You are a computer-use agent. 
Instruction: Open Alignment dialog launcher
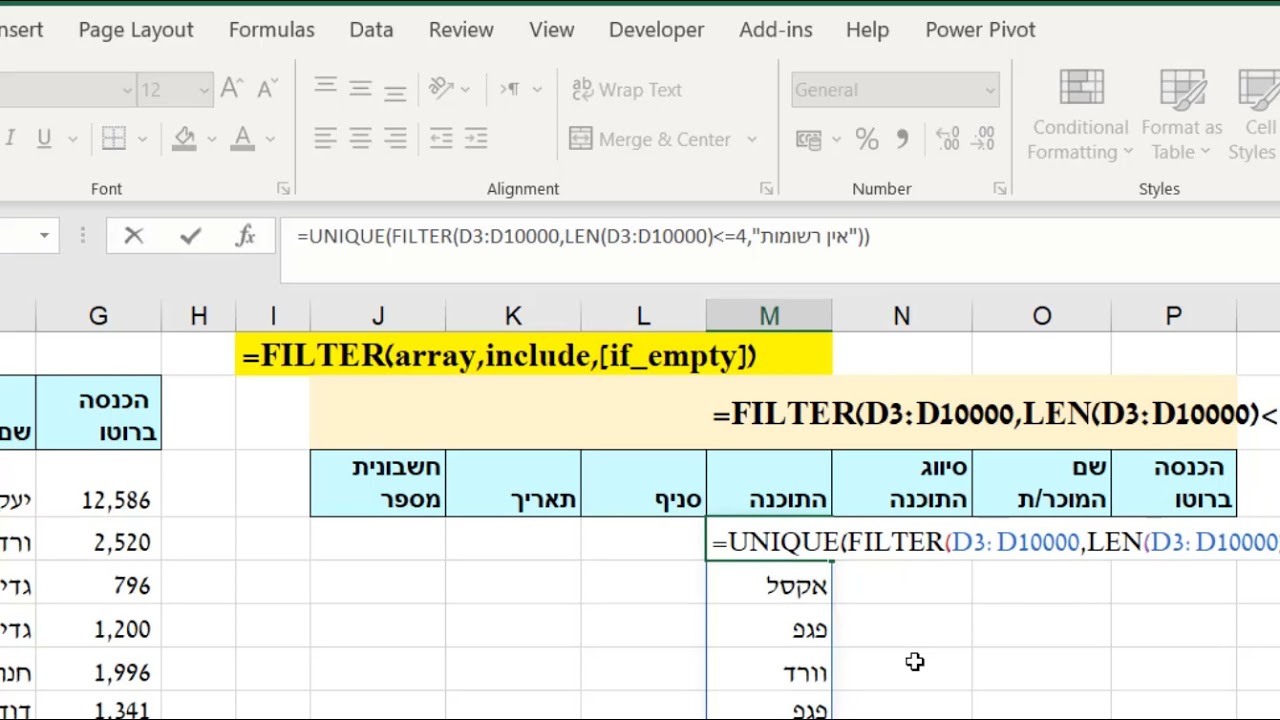[766, 188]
